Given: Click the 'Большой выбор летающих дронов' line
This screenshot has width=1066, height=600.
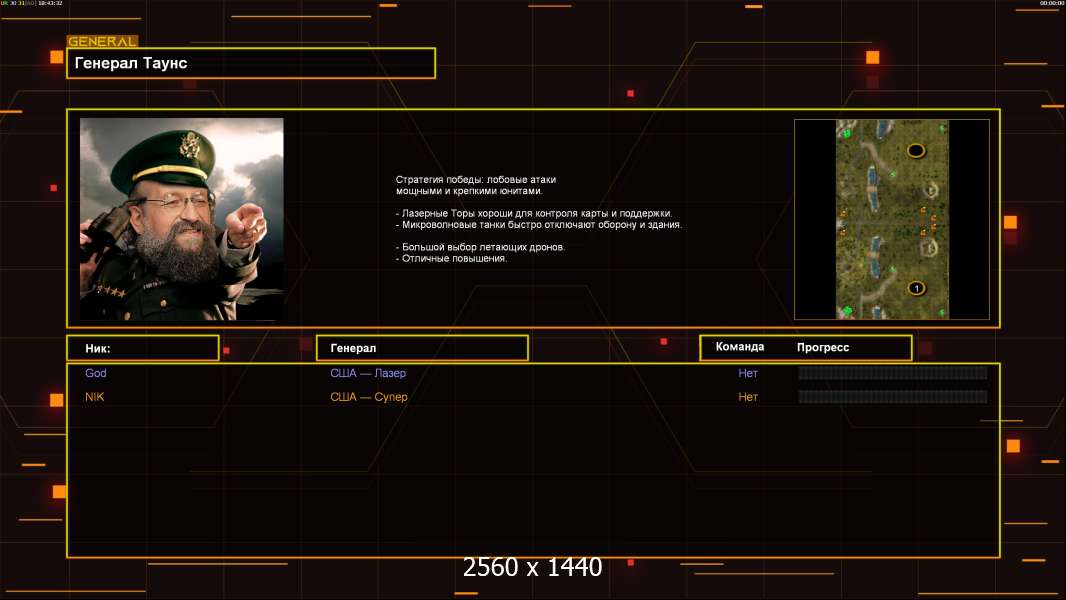Looking at the screenshot, I should [480, 247].
